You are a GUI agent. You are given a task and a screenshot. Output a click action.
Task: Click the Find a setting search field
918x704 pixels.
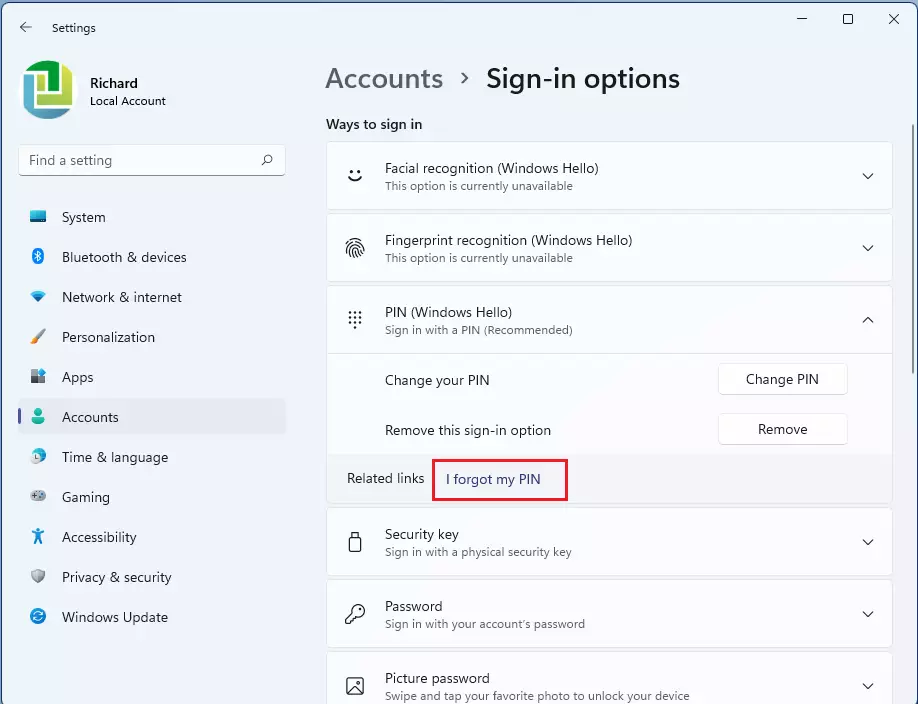coord(140,160)
